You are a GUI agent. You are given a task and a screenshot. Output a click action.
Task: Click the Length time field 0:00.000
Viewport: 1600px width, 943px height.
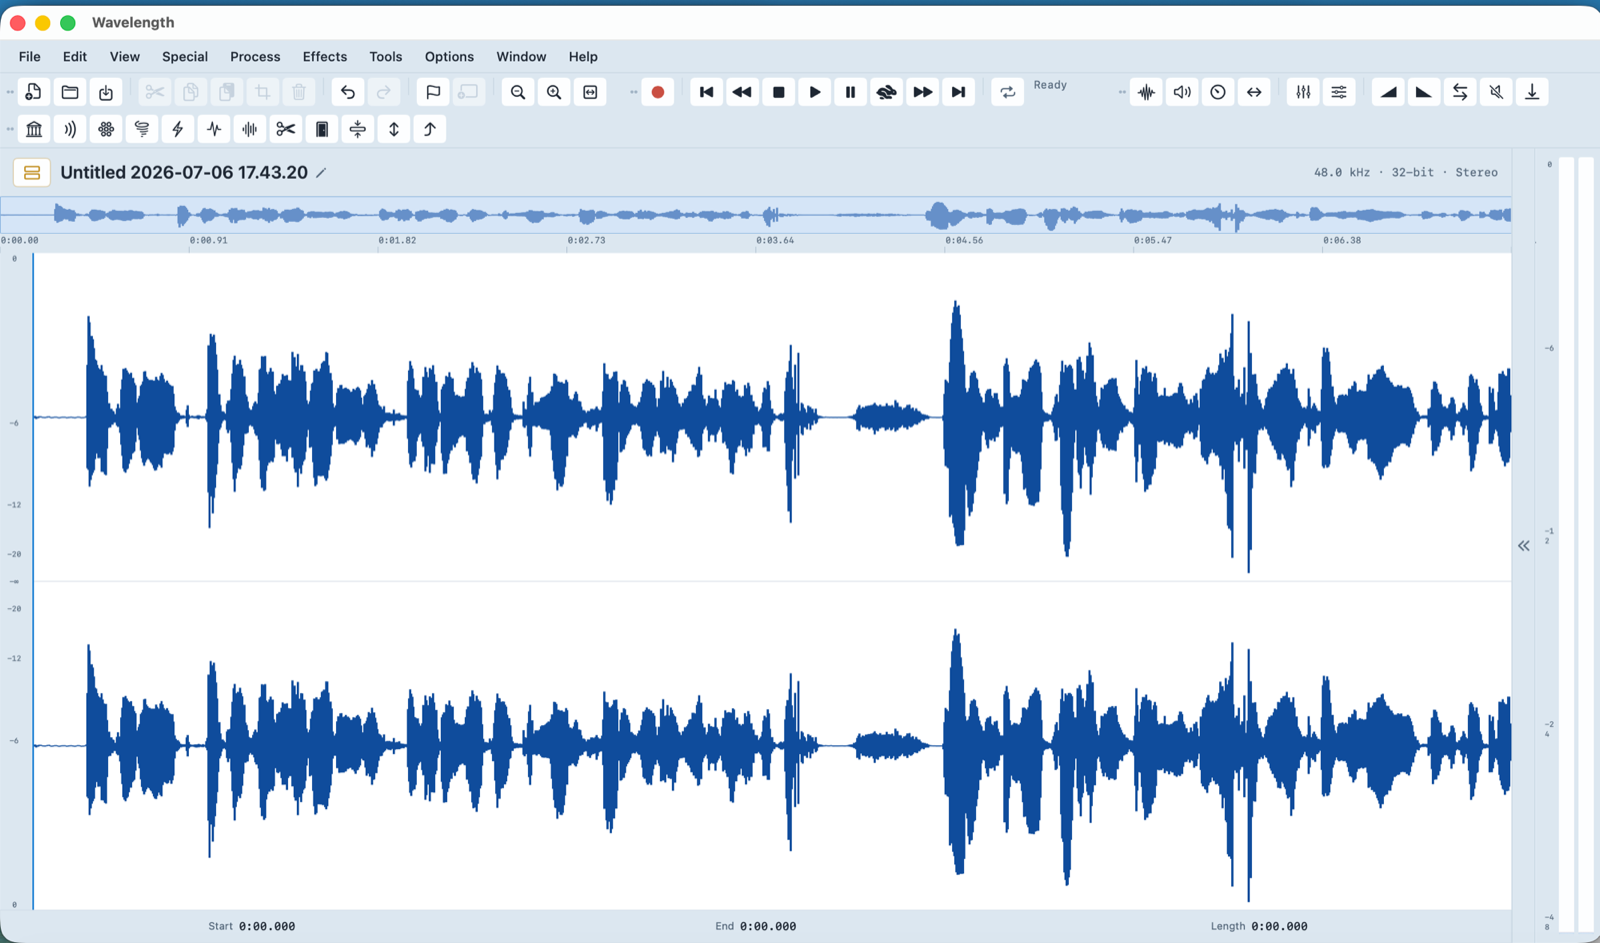point(1279,926)
